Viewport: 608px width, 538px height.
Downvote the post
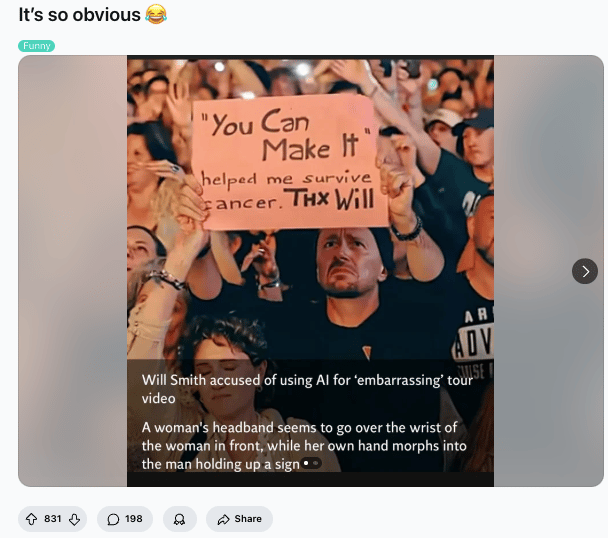pos(74,519)
